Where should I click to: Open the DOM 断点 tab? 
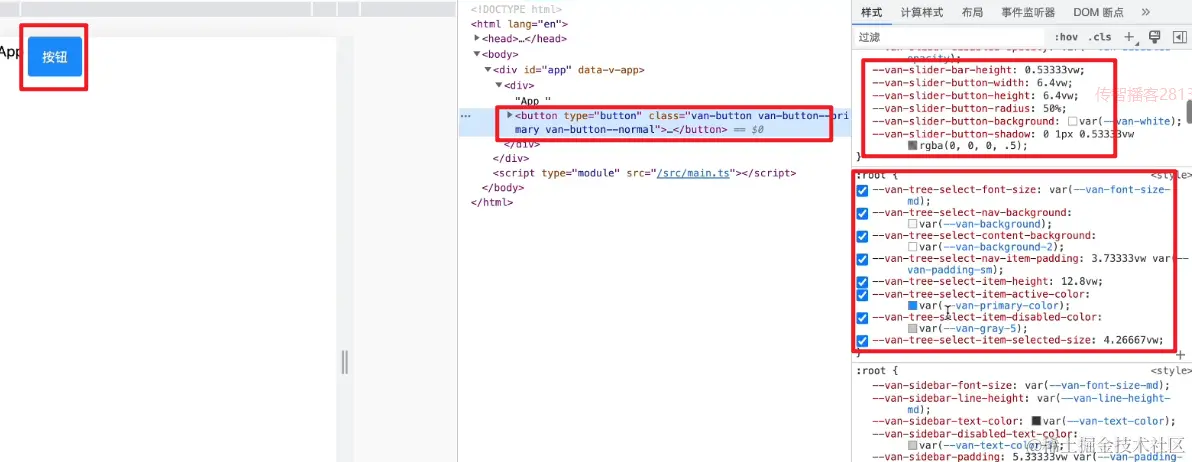[x=1098, y=13]
